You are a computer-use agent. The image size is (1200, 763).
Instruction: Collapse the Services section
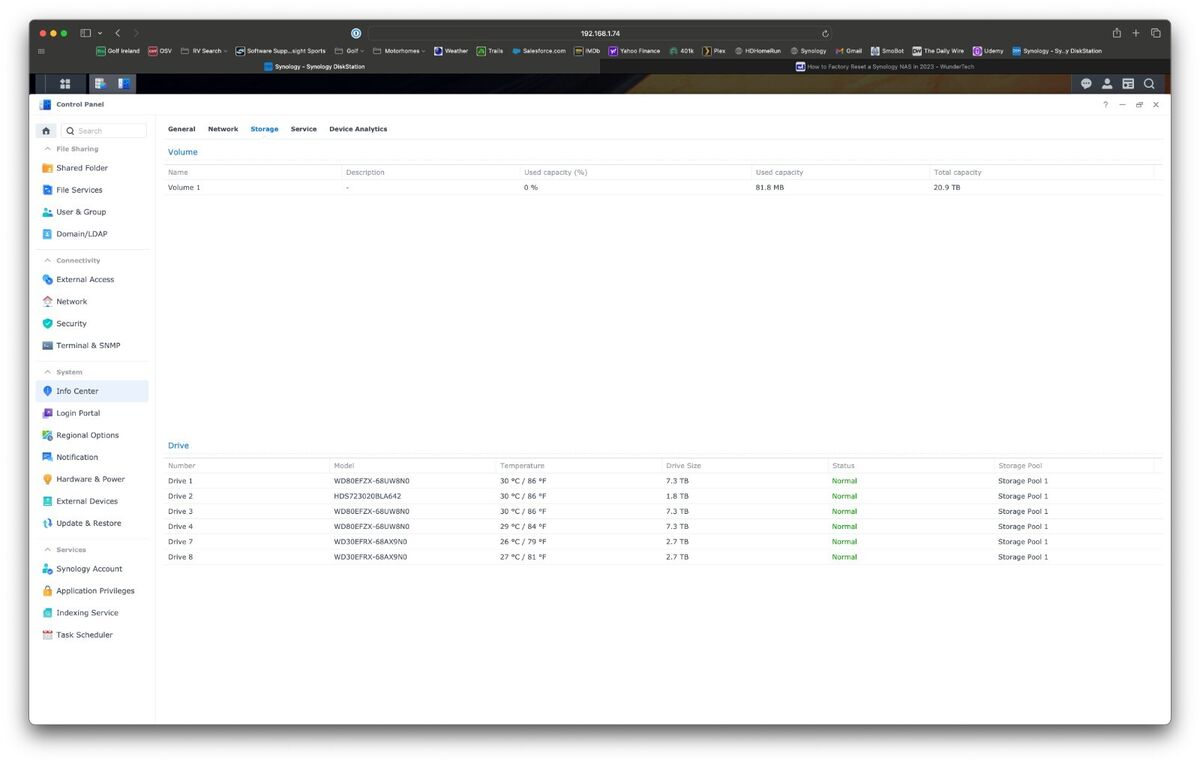pyautogui.click(x=47, y=550)
